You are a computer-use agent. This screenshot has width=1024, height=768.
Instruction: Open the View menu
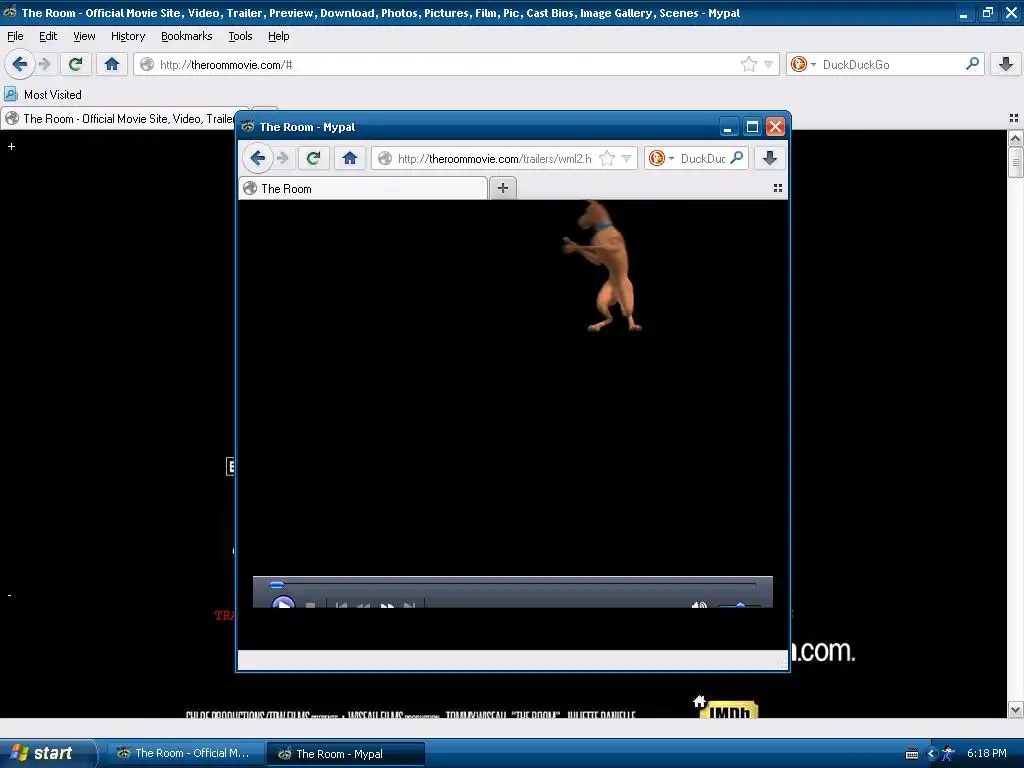84,36
